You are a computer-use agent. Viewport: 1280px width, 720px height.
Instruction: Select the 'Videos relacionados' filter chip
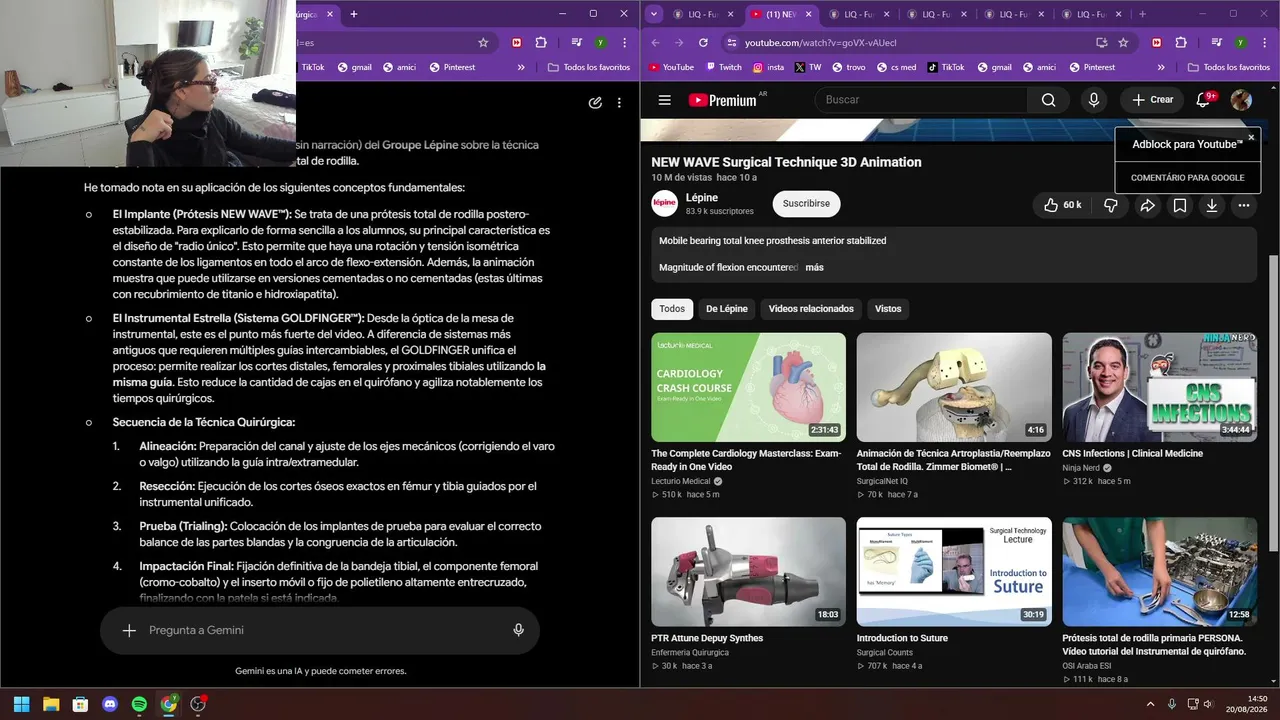coord(811,309)
